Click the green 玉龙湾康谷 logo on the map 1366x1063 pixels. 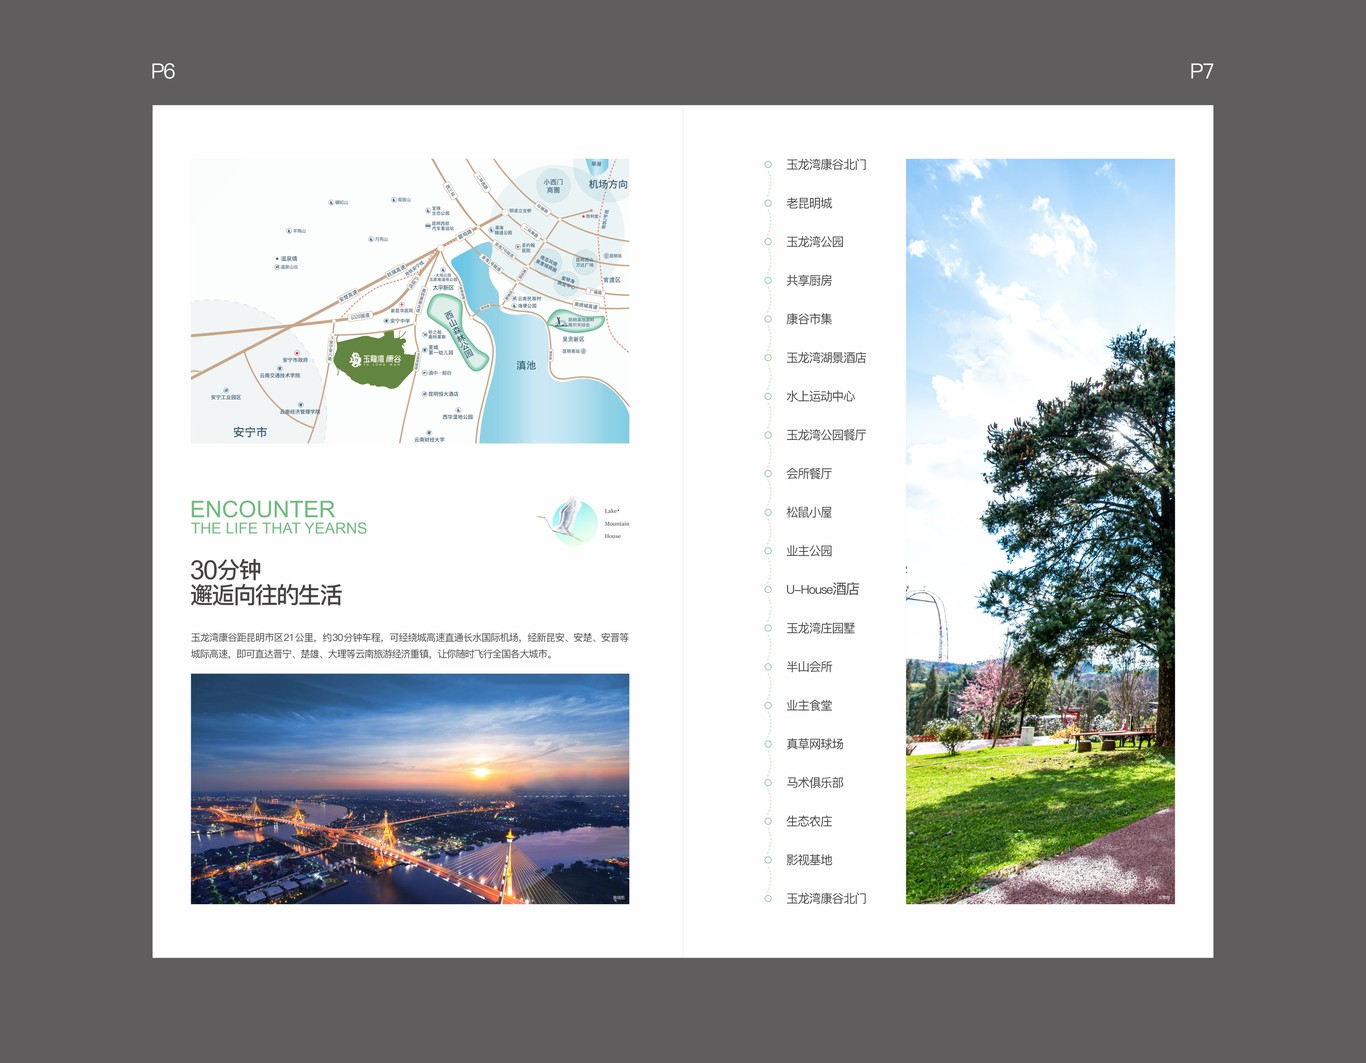point(375,359)
